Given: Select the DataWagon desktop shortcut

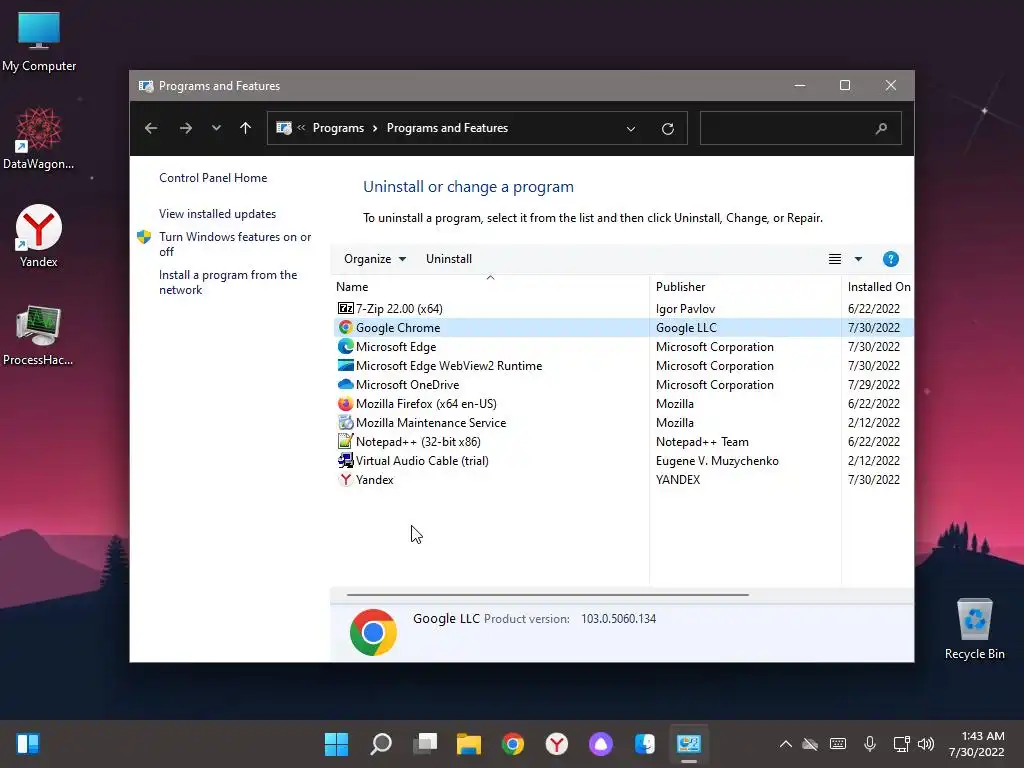Looking at the screenshot, I should 39,139.
